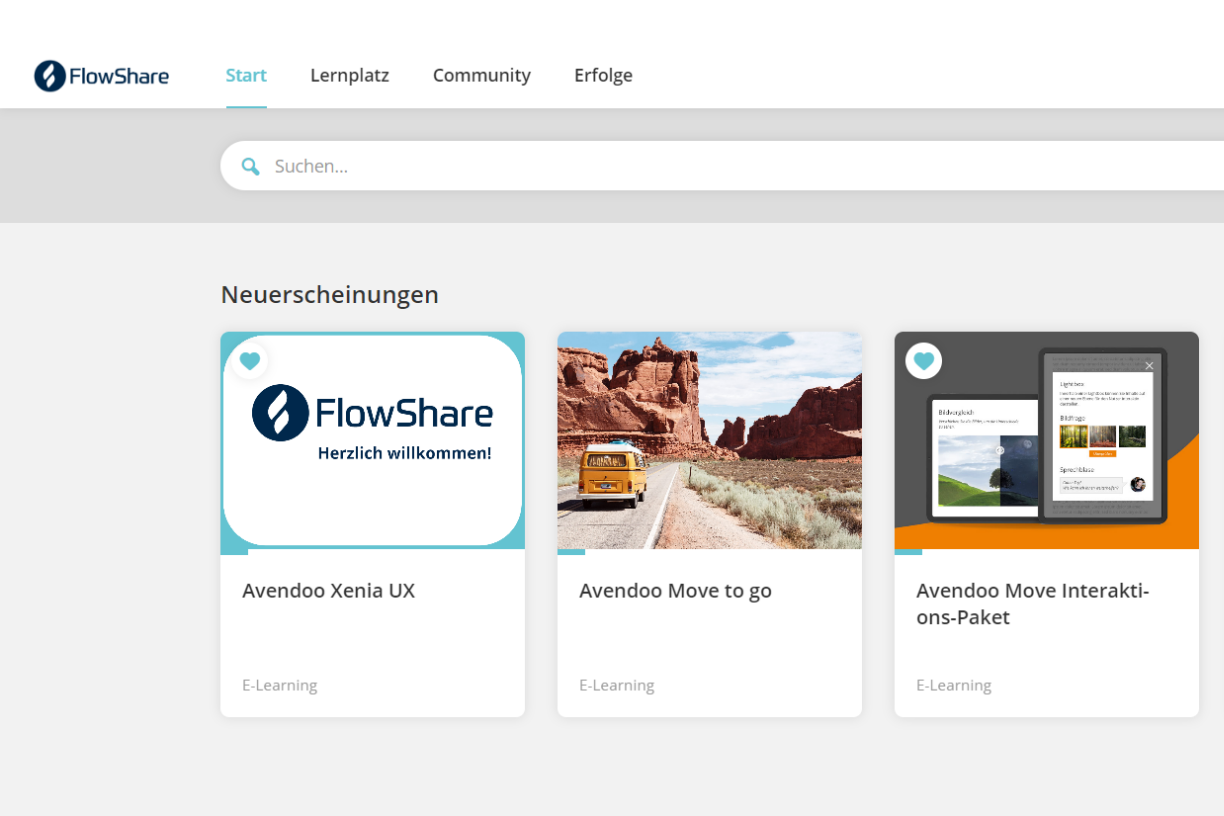1224x816 pixels.
Task: Toggle favorite heart on Avendoo Xenia UX card
Action: 250,361
